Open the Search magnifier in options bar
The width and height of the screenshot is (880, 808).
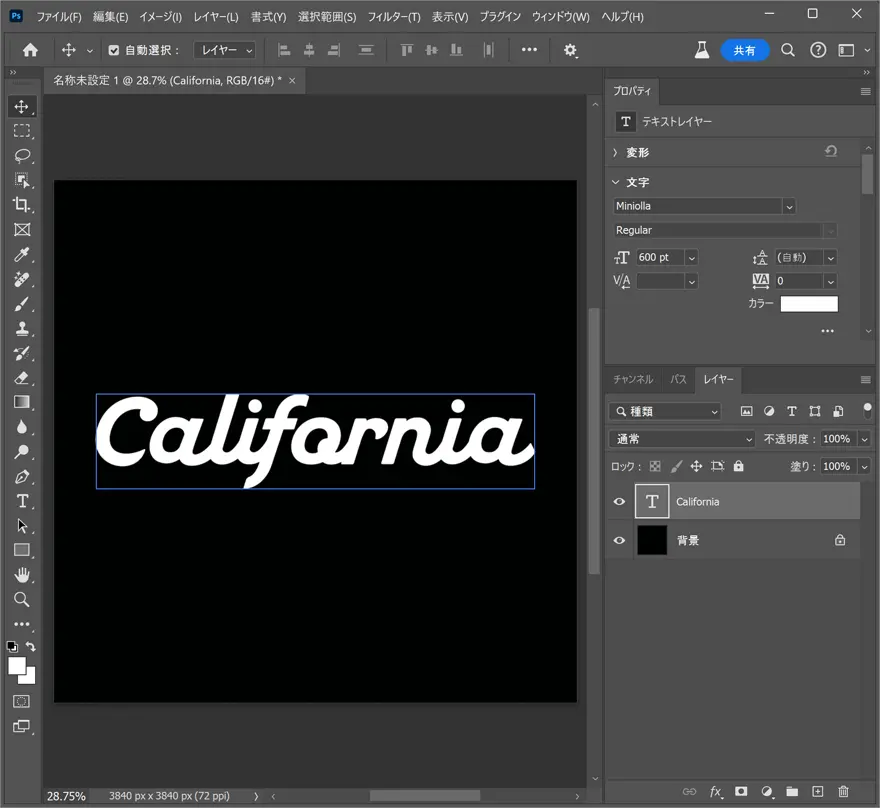point(788,50)
